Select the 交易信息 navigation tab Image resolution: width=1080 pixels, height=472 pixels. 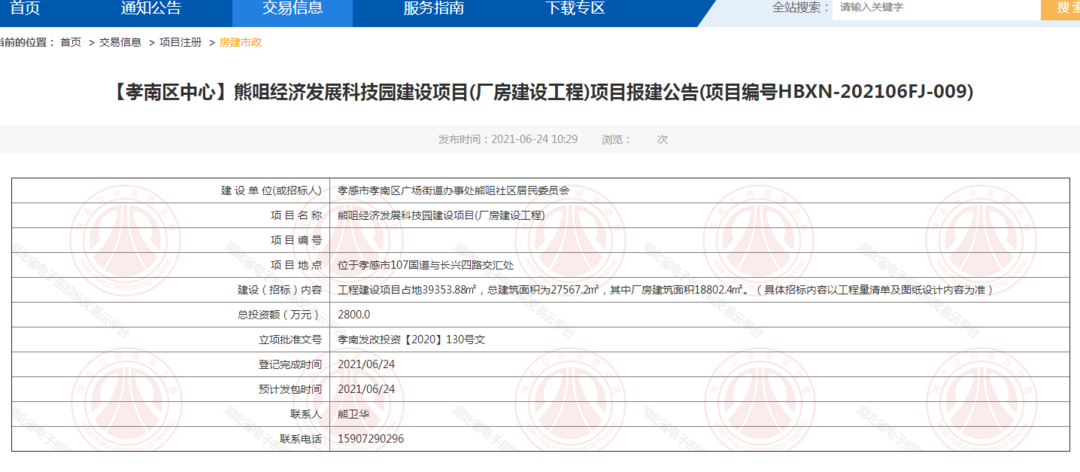click(x=292, y=9)
